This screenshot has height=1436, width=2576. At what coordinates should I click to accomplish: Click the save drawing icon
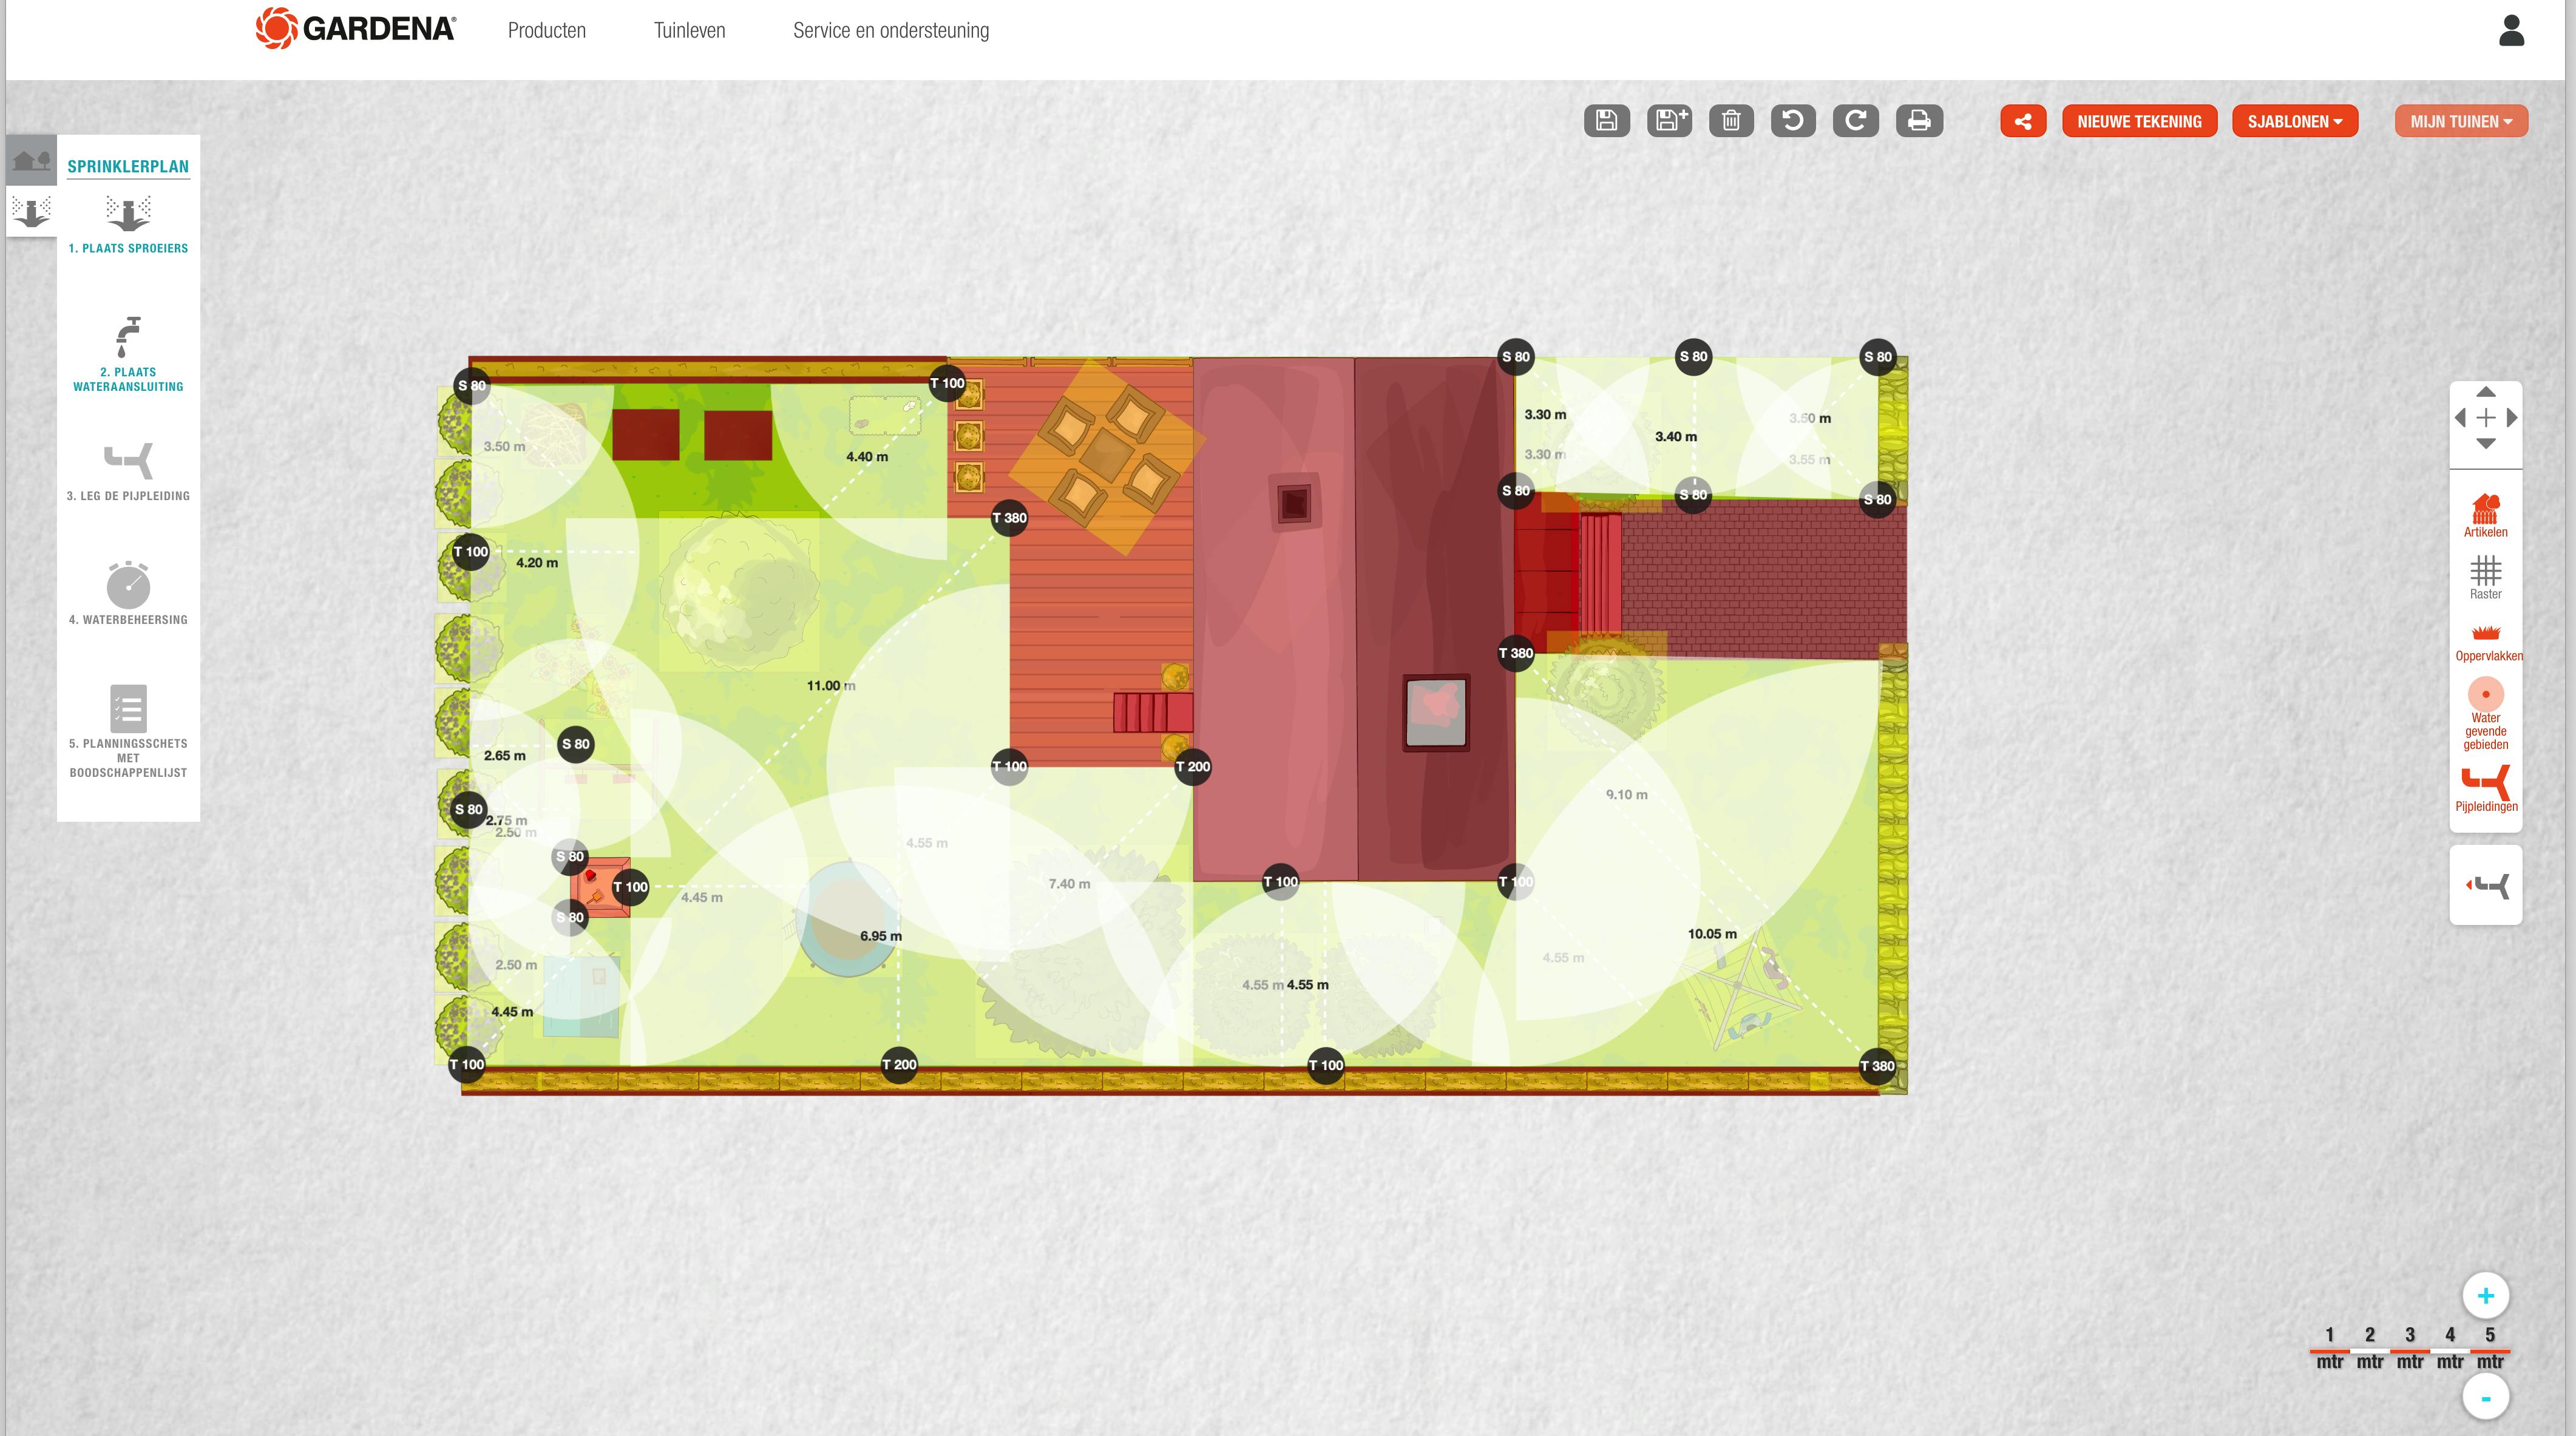click(x=1606, y=121)
